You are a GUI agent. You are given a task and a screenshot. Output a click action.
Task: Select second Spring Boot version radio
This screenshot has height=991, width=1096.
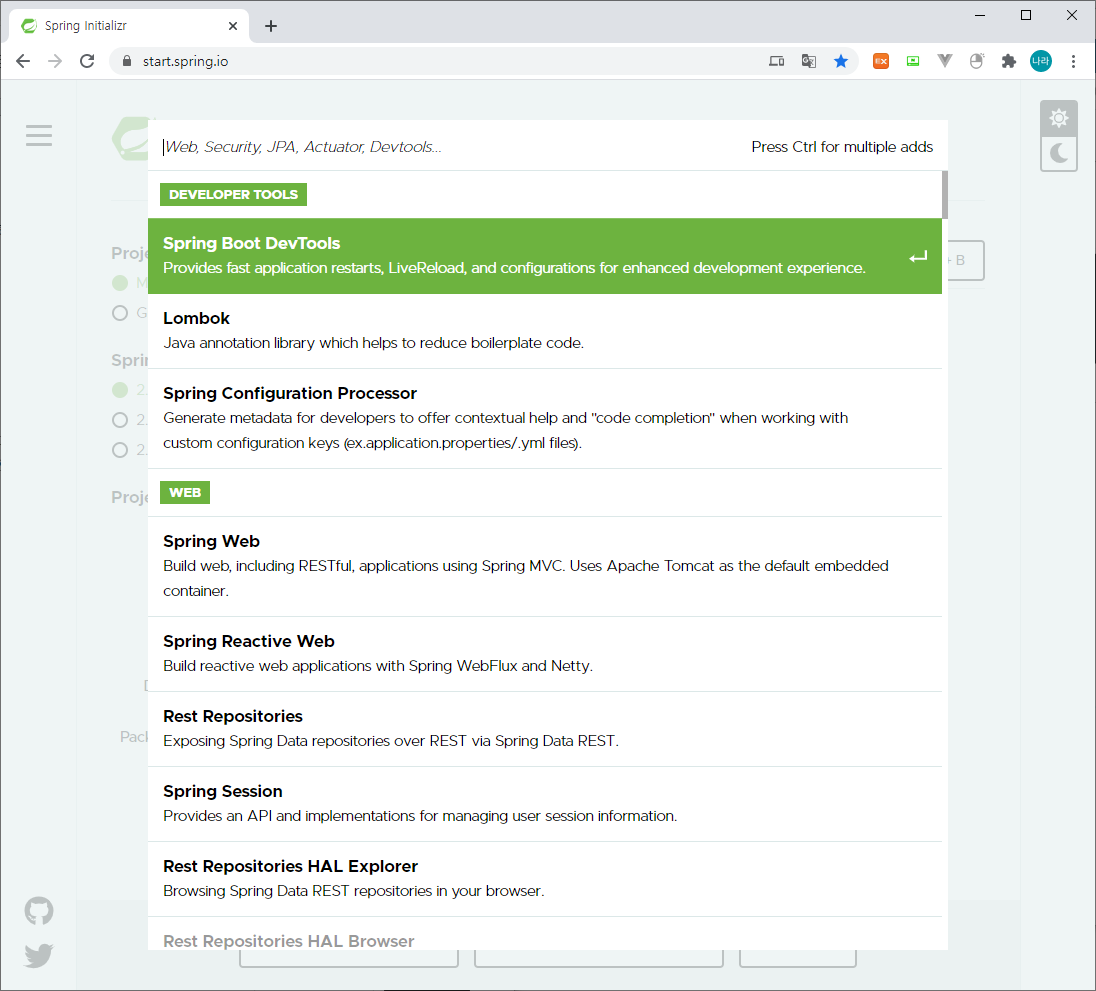click(x=120, y=419)
